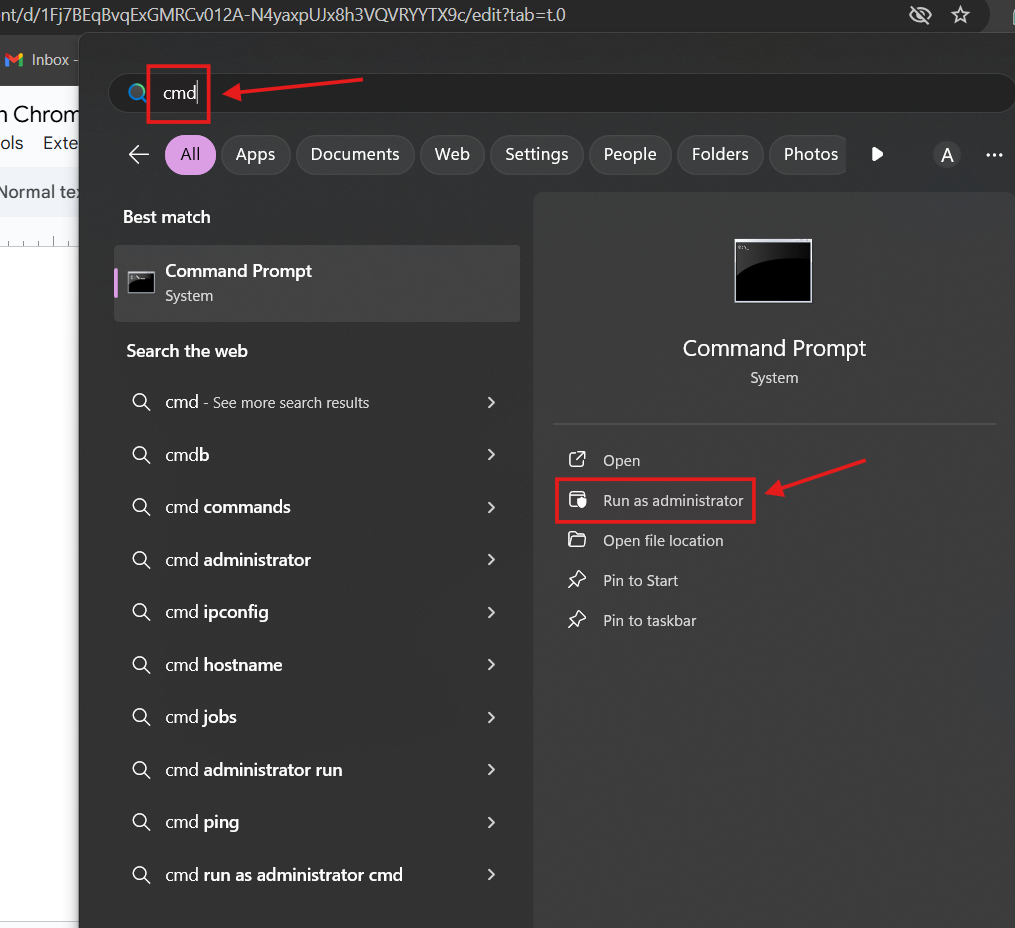Select the 'cmd ping' suggestion
Image resolution: width=1015 pixels, height=928 pixels.
(x=317, y=822)
